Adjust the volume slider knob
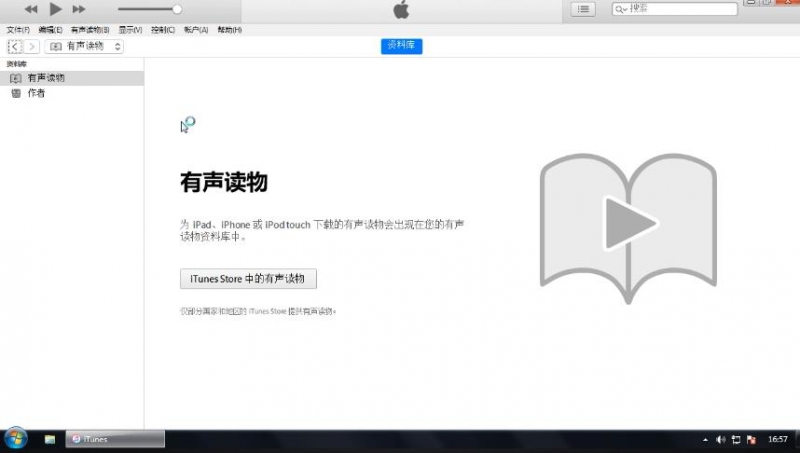 [177, 9]
